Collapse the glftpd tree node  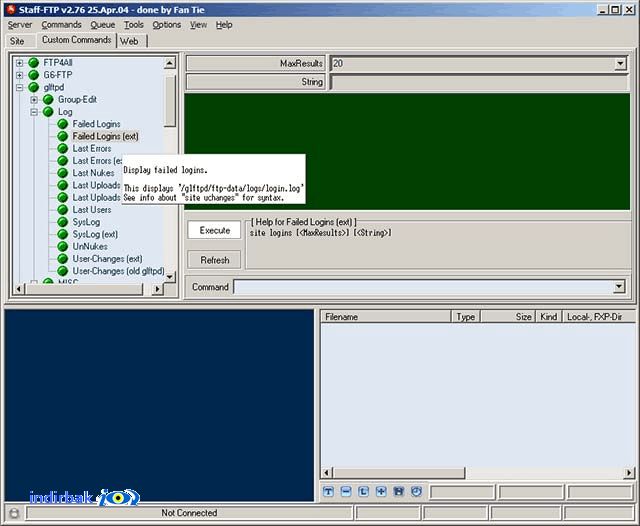click(x=19, y=87)
